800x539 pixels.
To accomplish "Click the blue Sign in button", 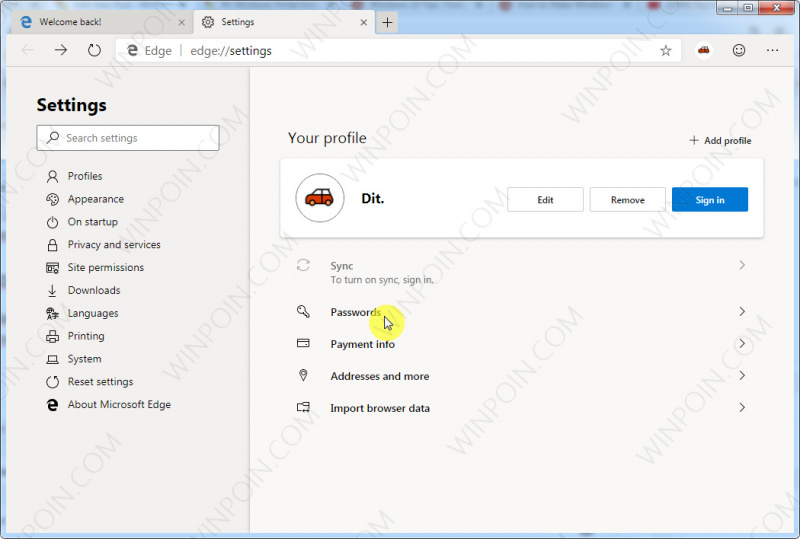I will (710, 200).
